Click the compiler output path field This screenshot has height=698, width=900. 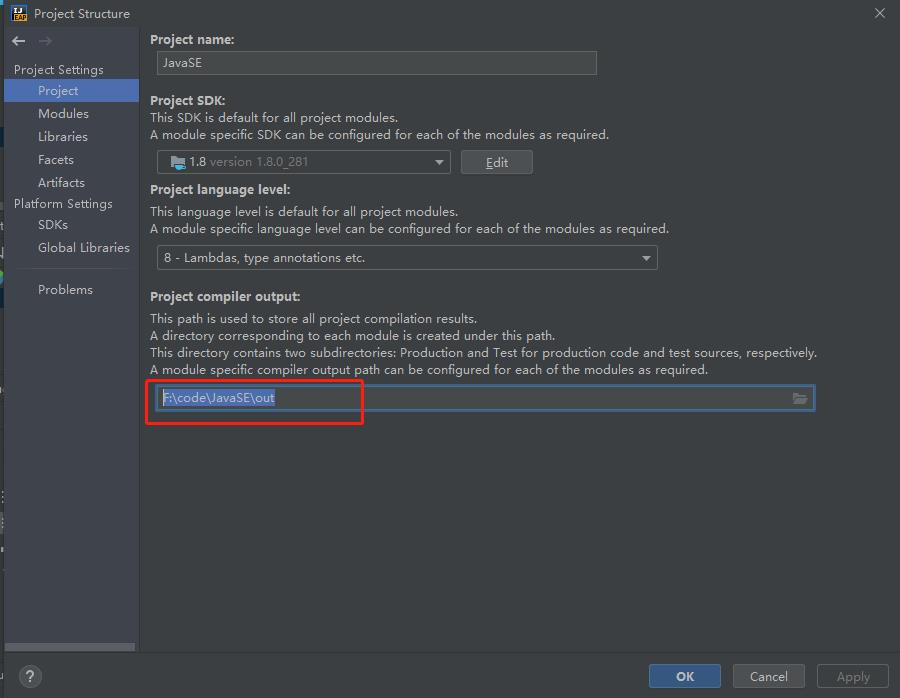point(485,398)
